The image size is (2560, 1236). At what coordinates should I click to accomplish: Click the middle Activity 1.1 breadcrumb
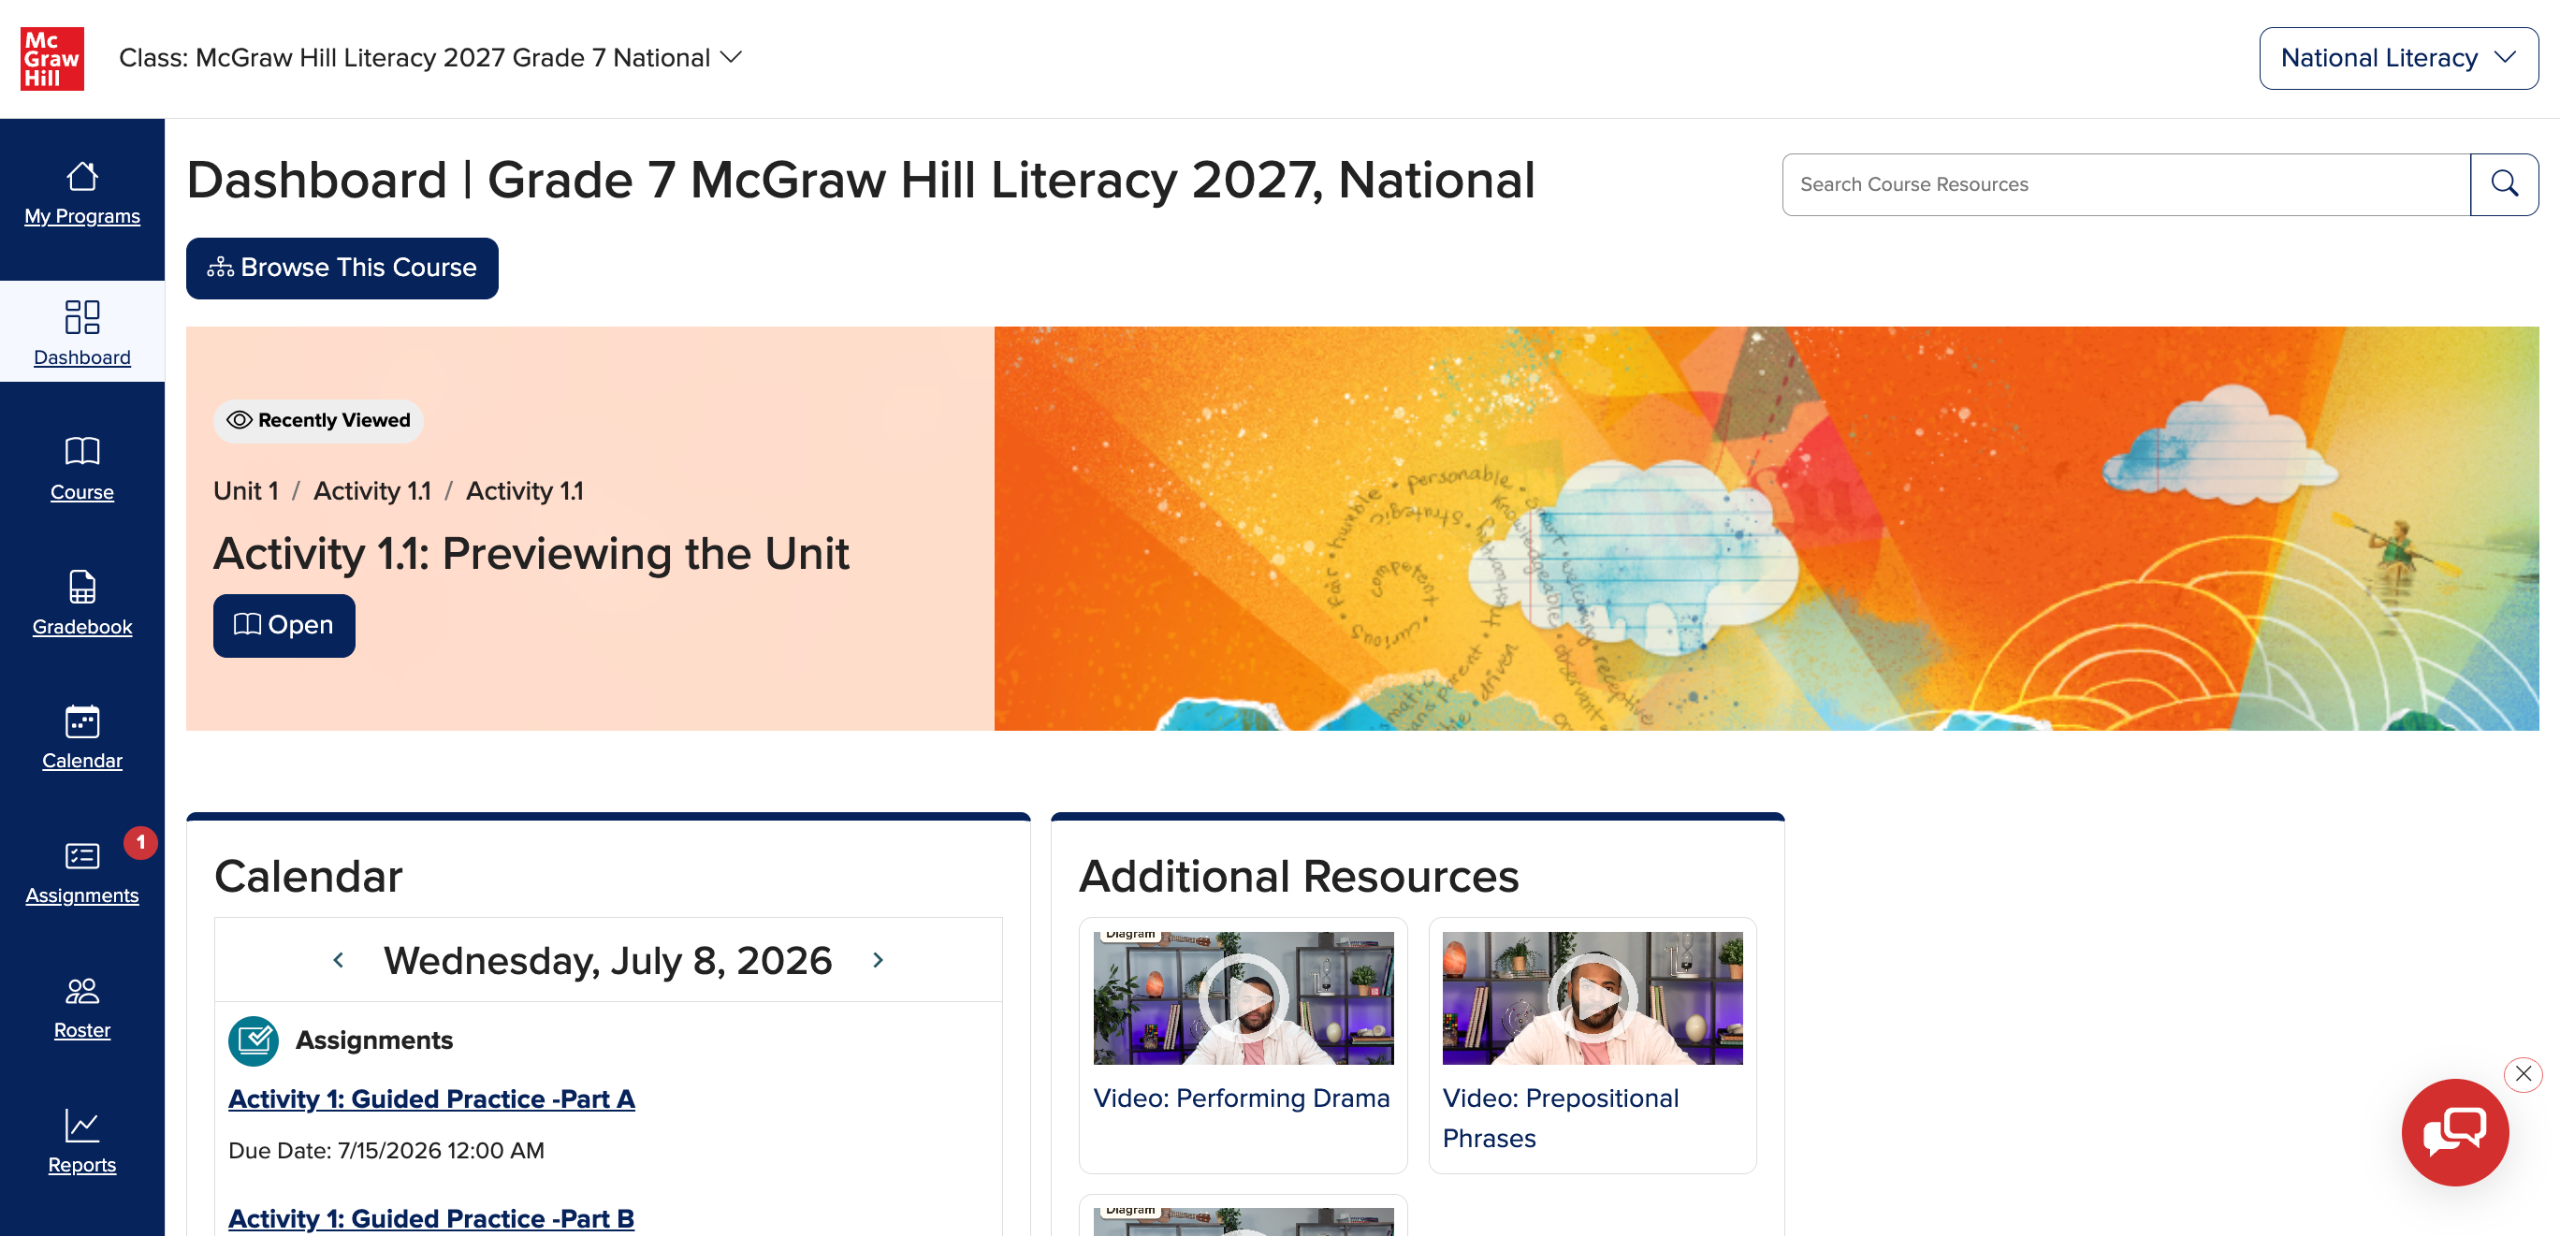pos(372,491)
